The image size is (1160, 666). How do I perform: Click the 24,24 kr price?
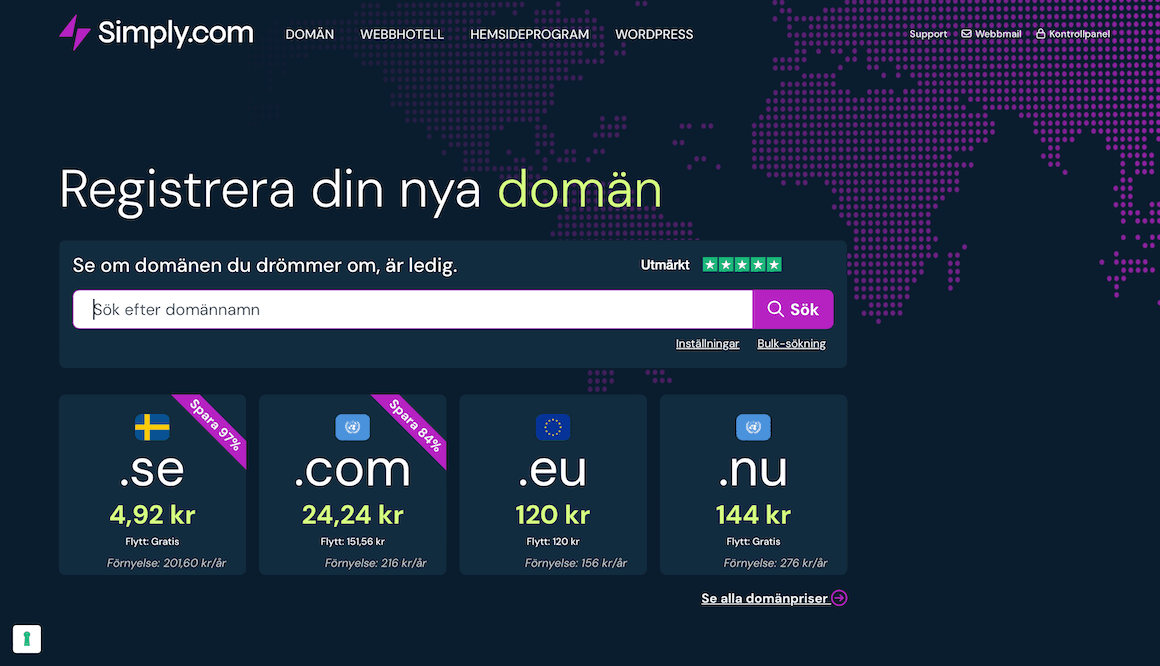click(353, 514)
